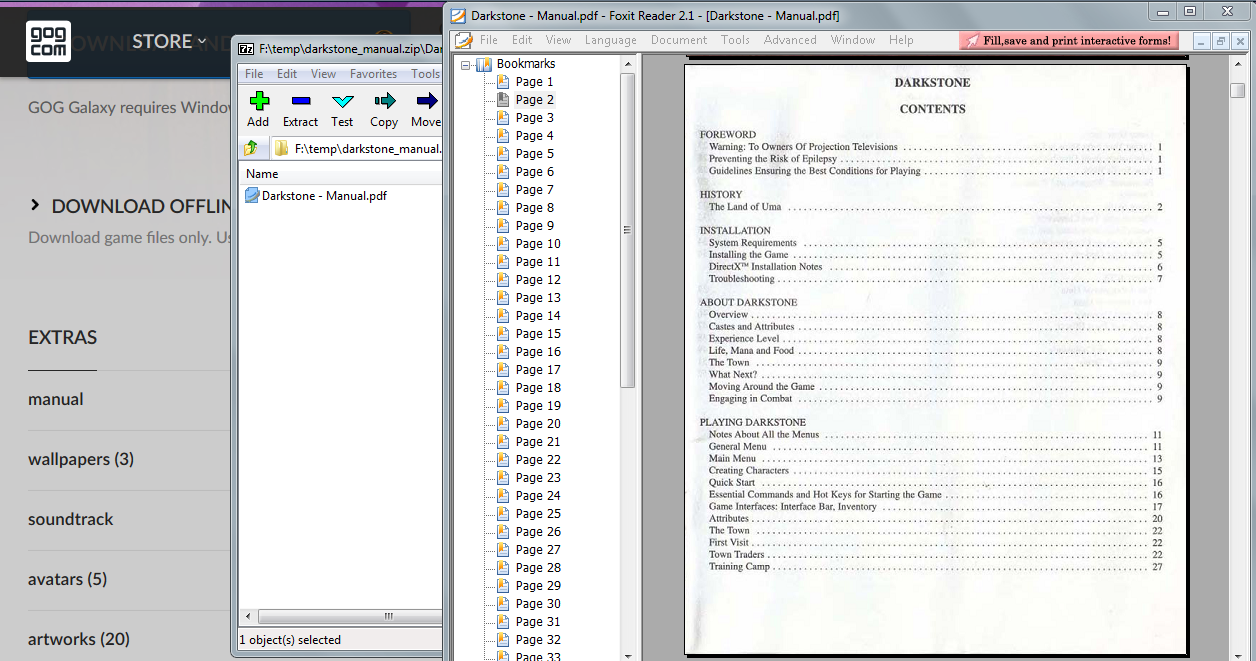Open the Language menu in Foxit Reader

[611, 40]
